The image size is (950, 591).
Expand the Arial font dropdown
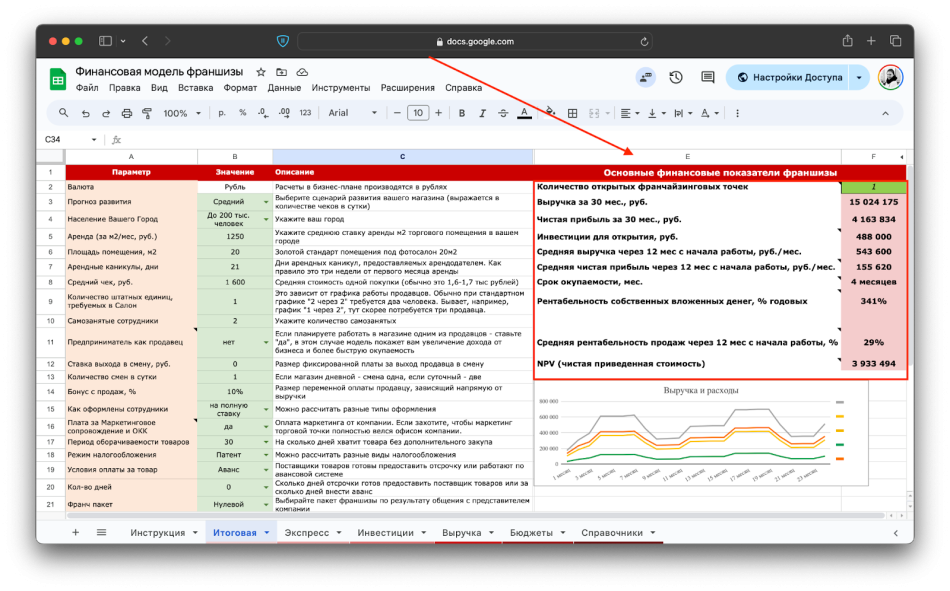tap(352, 113)
